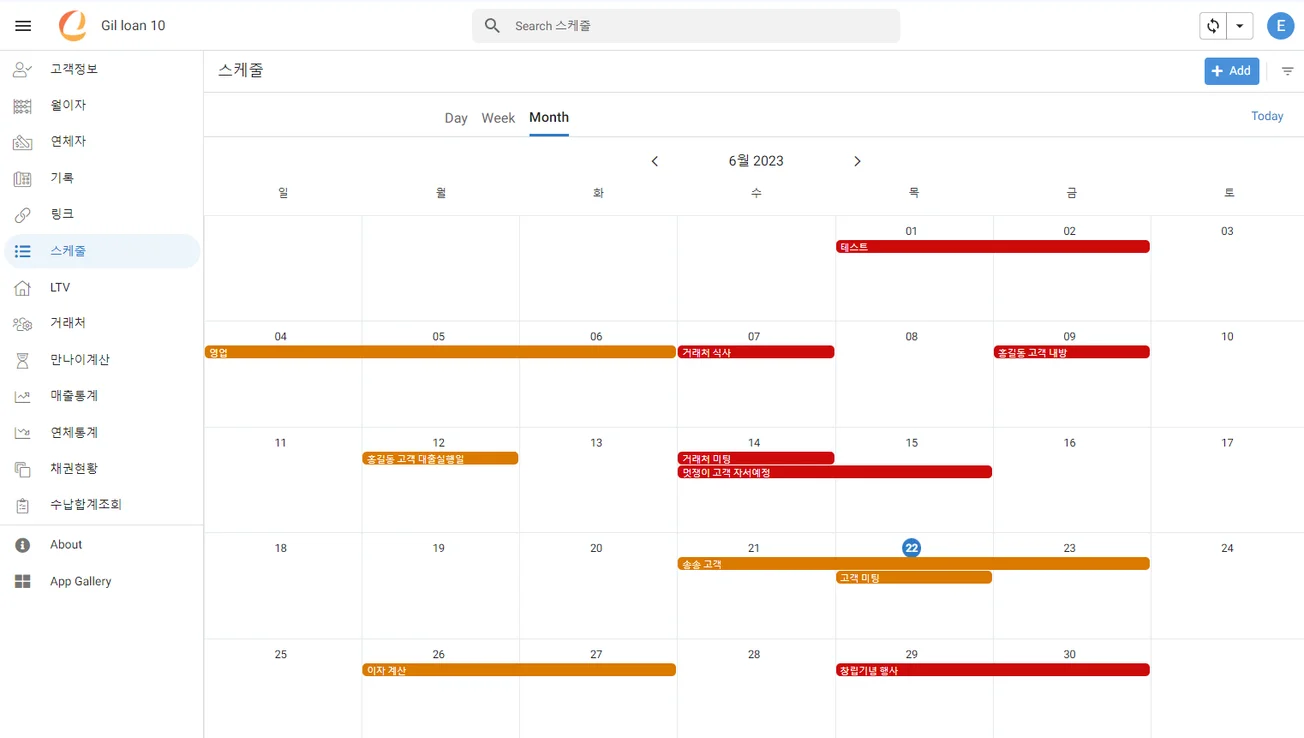The image size is (1304, 738).
Task: Select the Month view tab
Action: click(x=549, y=118)
